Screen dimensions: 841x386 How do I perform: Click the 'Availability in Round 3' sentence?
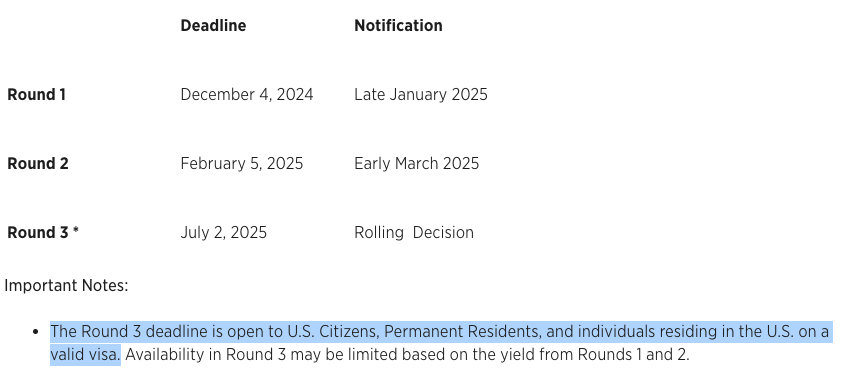click(x=407, y=355)
